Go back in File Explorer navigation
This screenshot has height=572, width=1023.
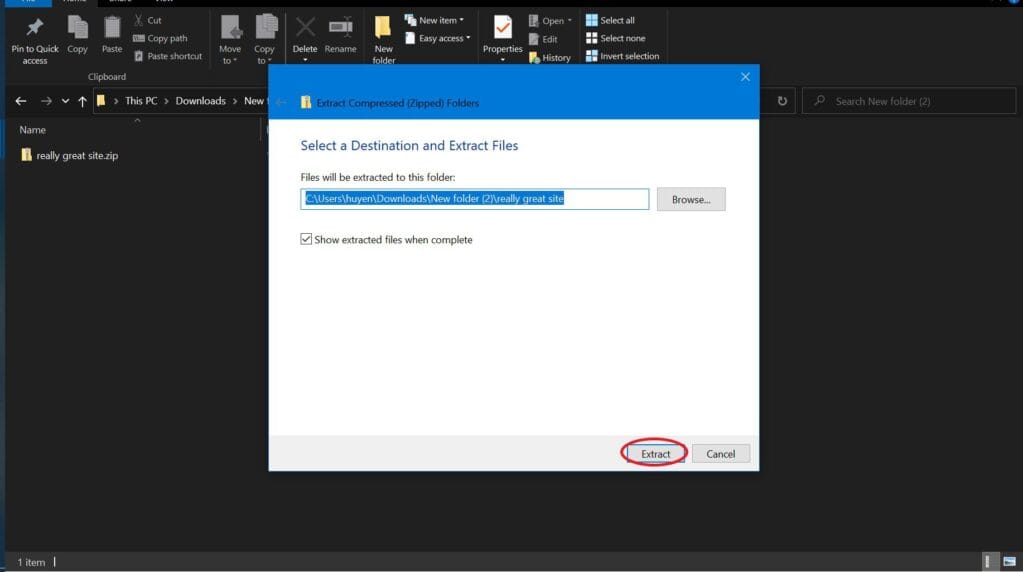[x=21, y=101]
